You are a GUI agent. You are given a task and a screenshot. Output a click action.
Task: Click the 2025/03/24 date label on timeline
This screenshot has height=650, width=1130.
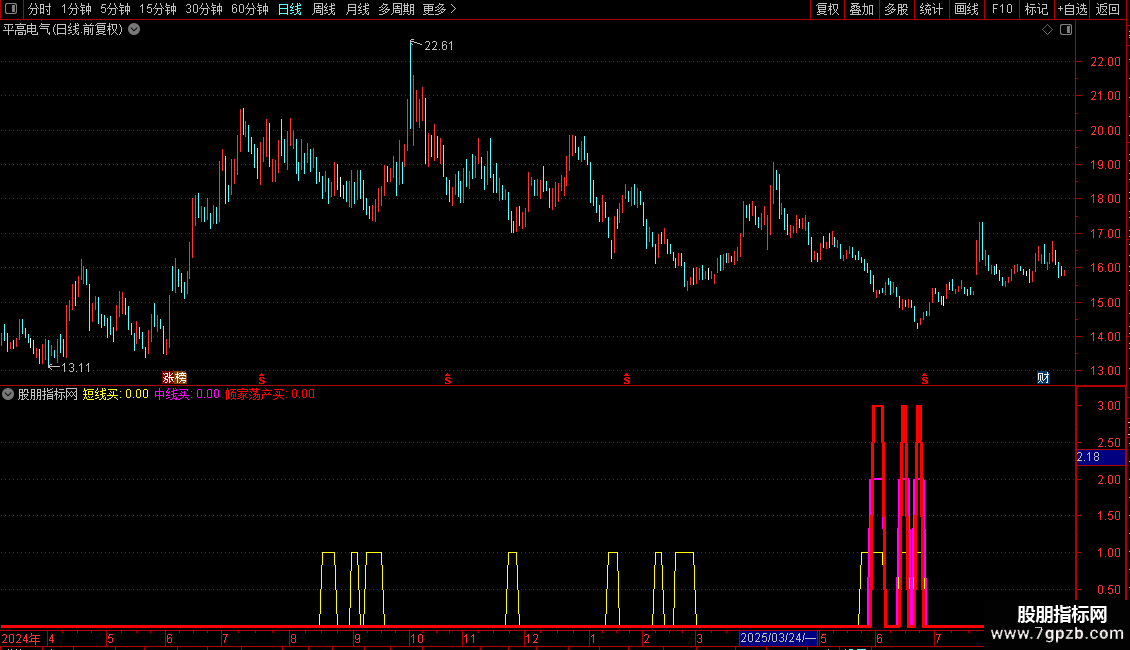(x=778, y=638)
